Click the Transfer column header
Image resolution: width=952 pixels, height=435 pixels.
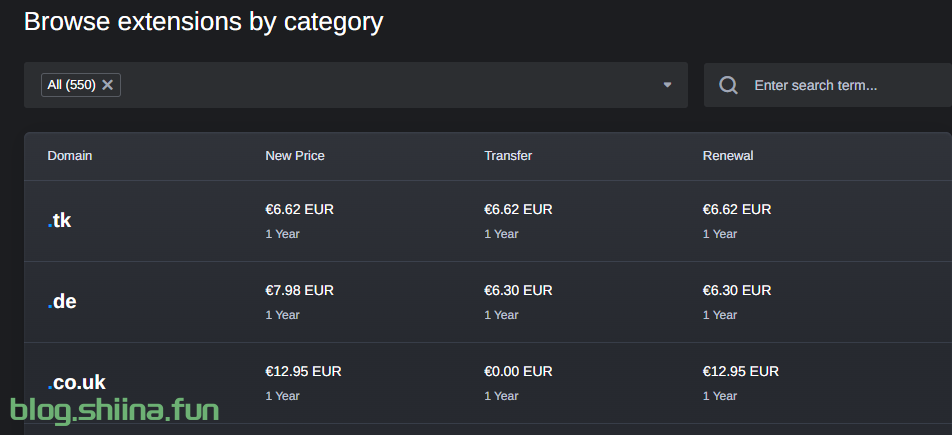(x=508, y=156)
